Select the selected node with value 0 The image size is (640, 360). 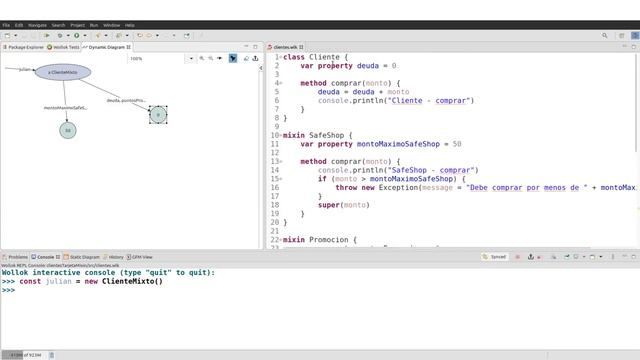click(x=158, y=115)
